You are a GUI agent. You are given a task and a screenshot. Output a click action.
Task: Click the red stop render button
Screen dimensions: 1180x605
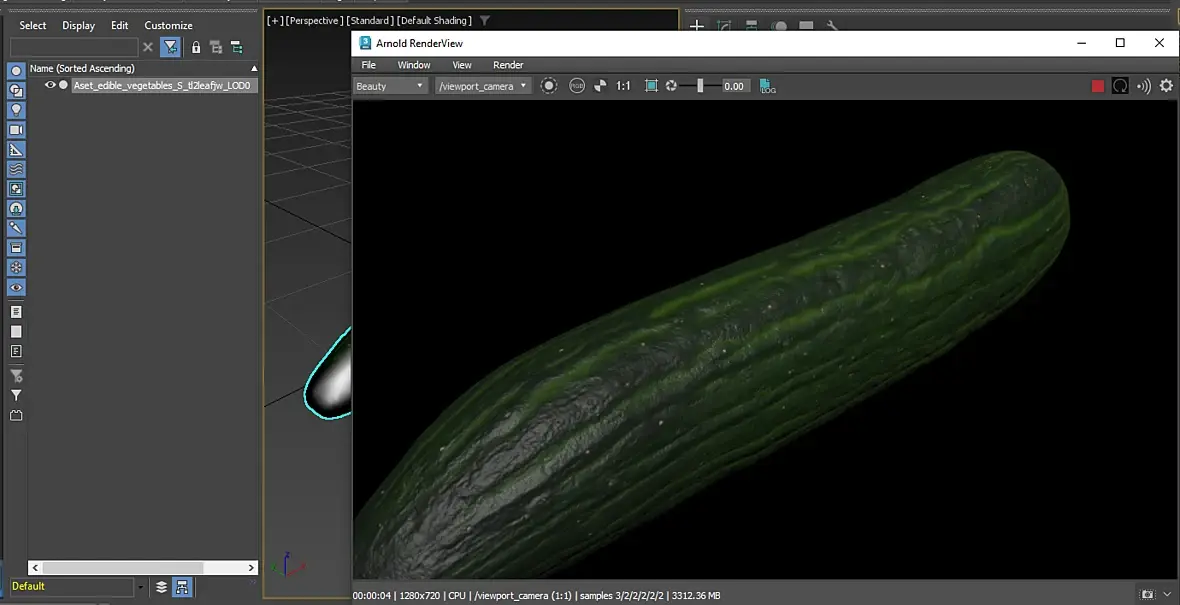(1098, 86)
